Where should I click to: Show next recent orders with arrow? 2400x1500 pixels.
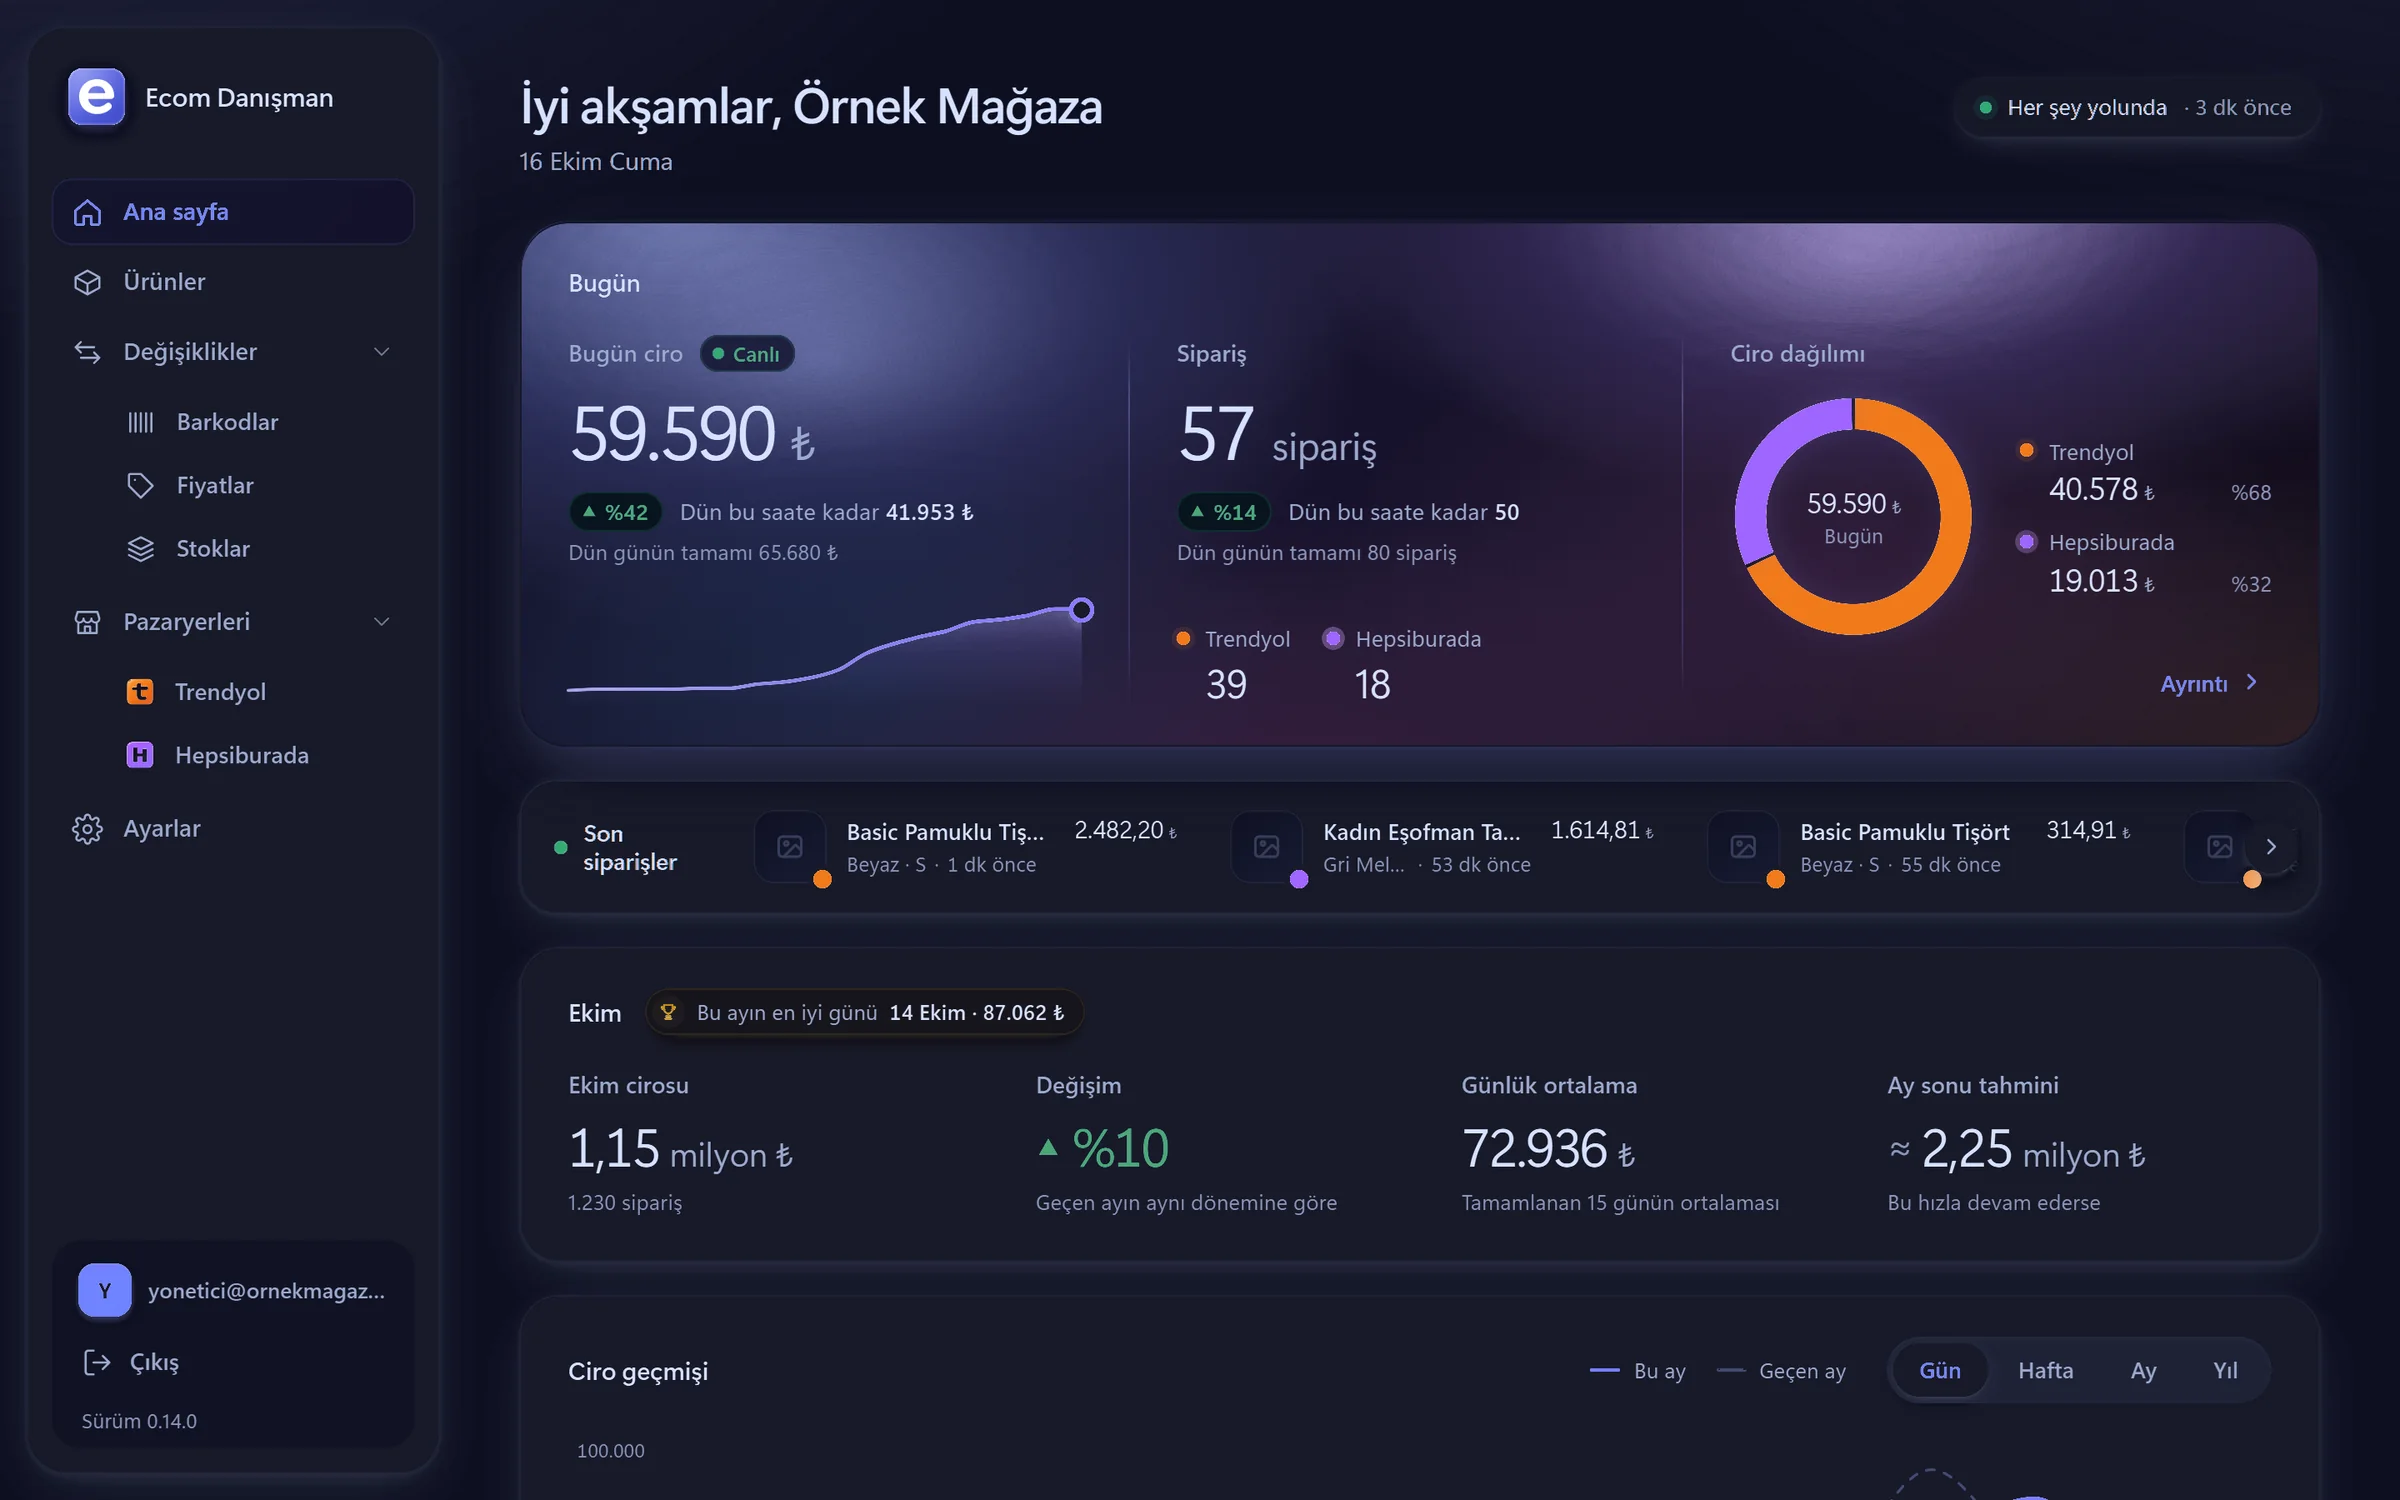point(2271,847)
